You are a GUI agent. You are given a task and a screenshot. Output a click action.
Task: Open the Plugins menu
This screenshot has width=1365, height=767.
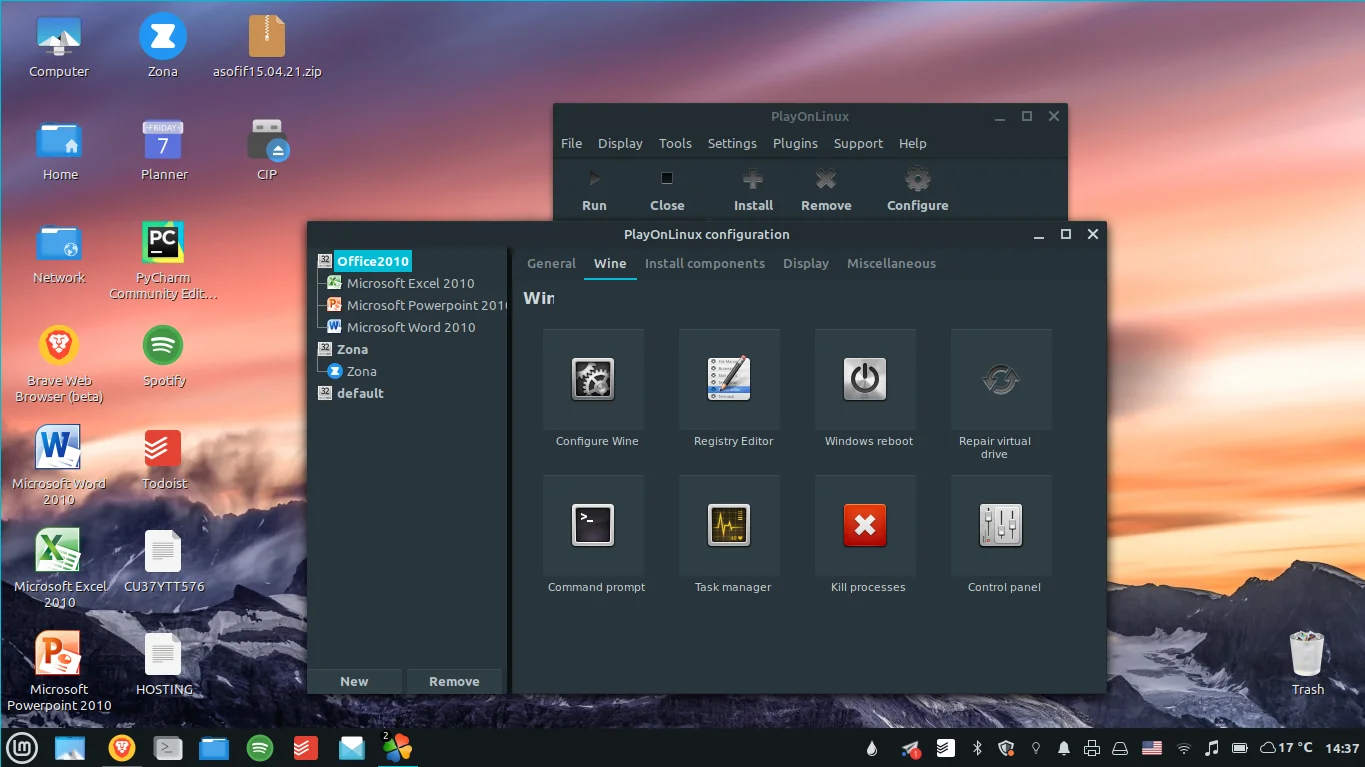pyautogui.click(x=795, y=144)
